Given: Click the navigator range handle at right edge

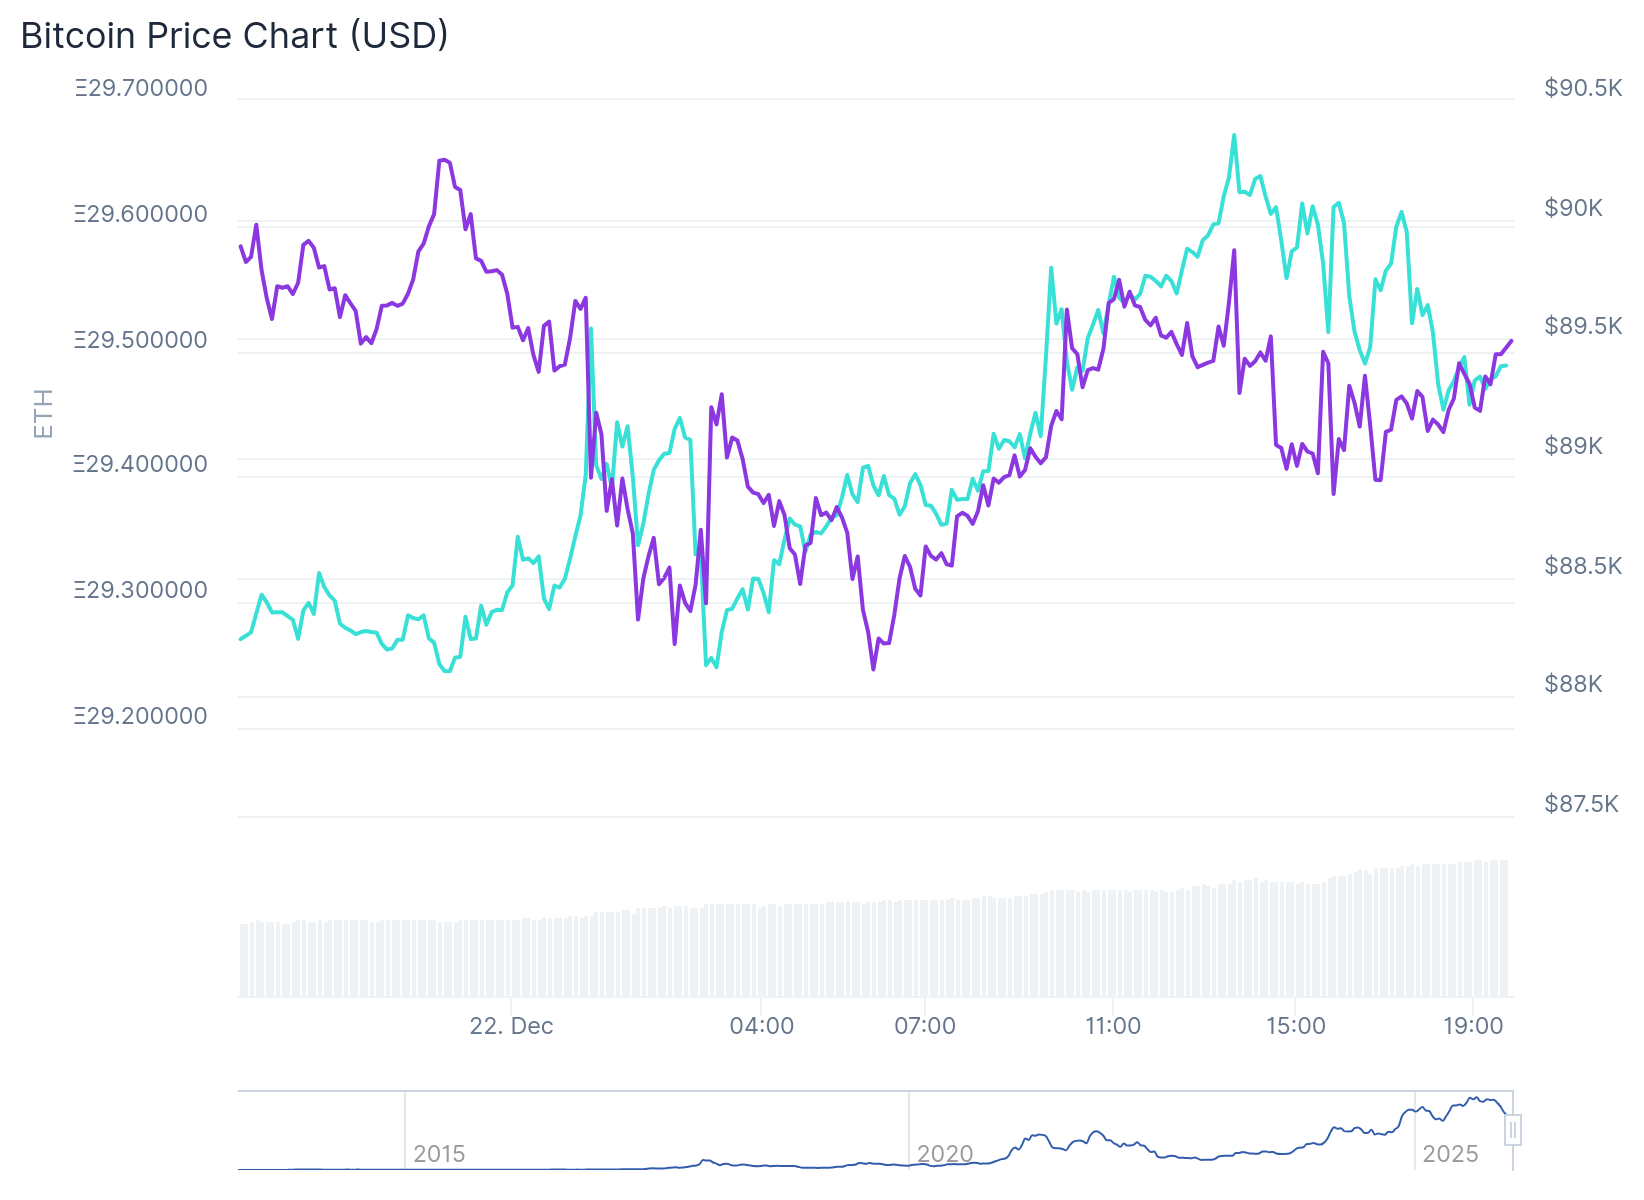Looking at the screenshot, I should pyautogui.click(x=1513, y=1130).
